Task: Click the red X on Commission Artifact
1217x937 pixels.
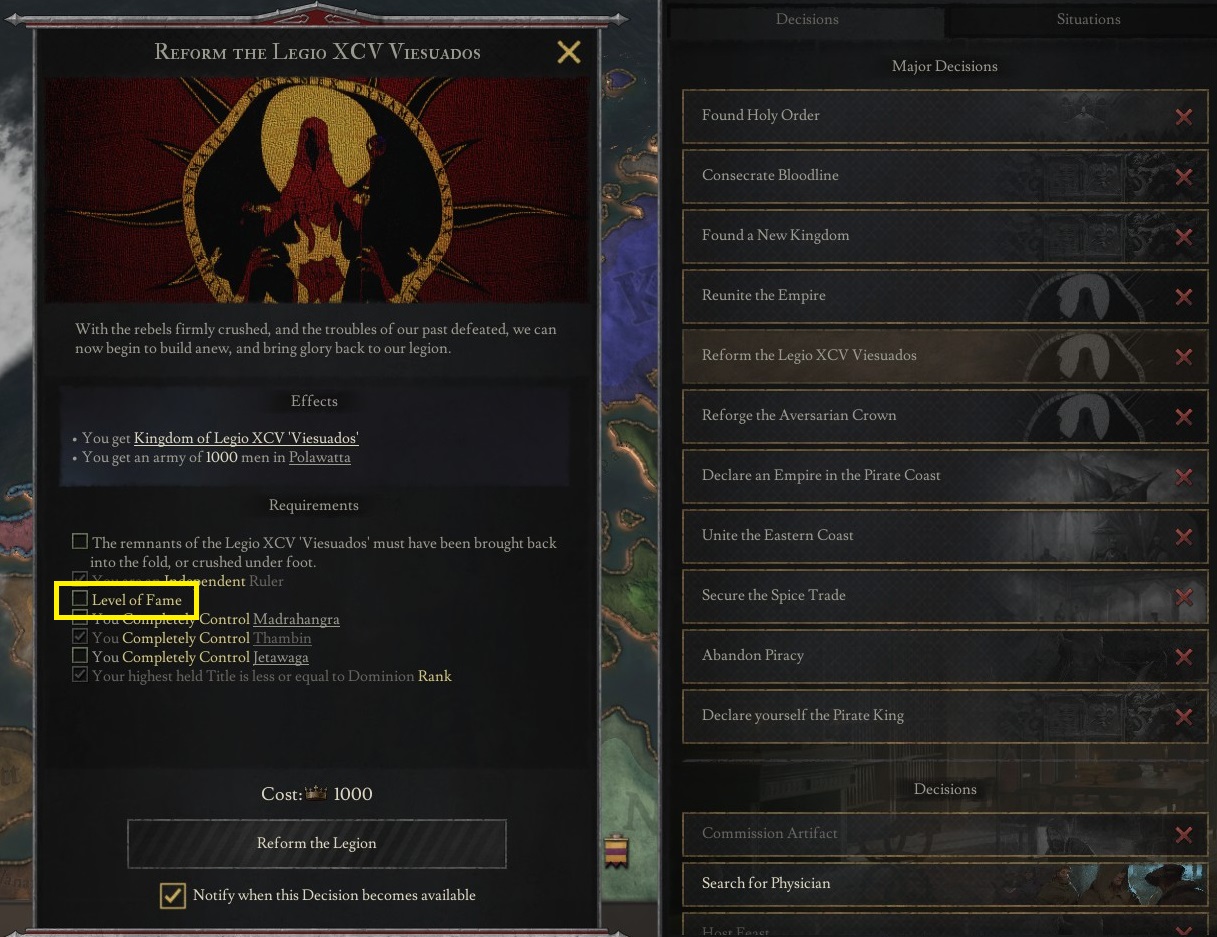Action: [x=1183, y=834]
